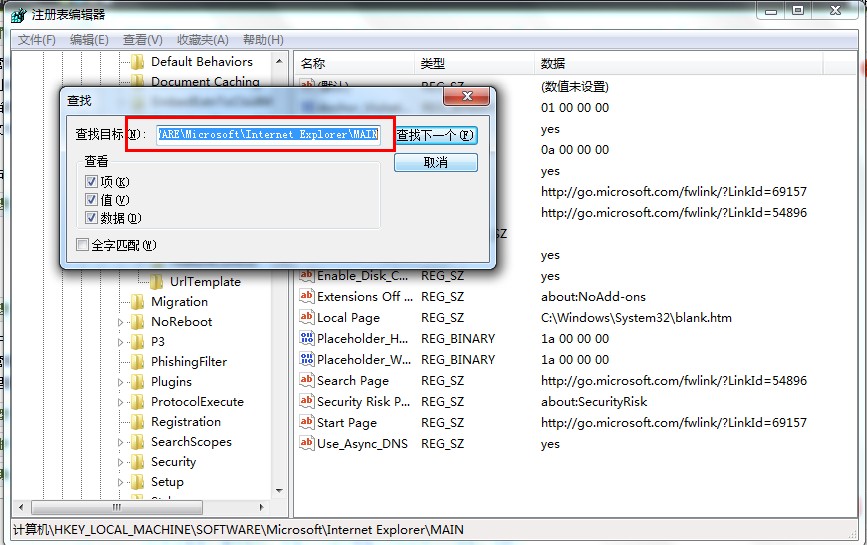Expand the NoReboot tree node

click(x=121, y=322)
